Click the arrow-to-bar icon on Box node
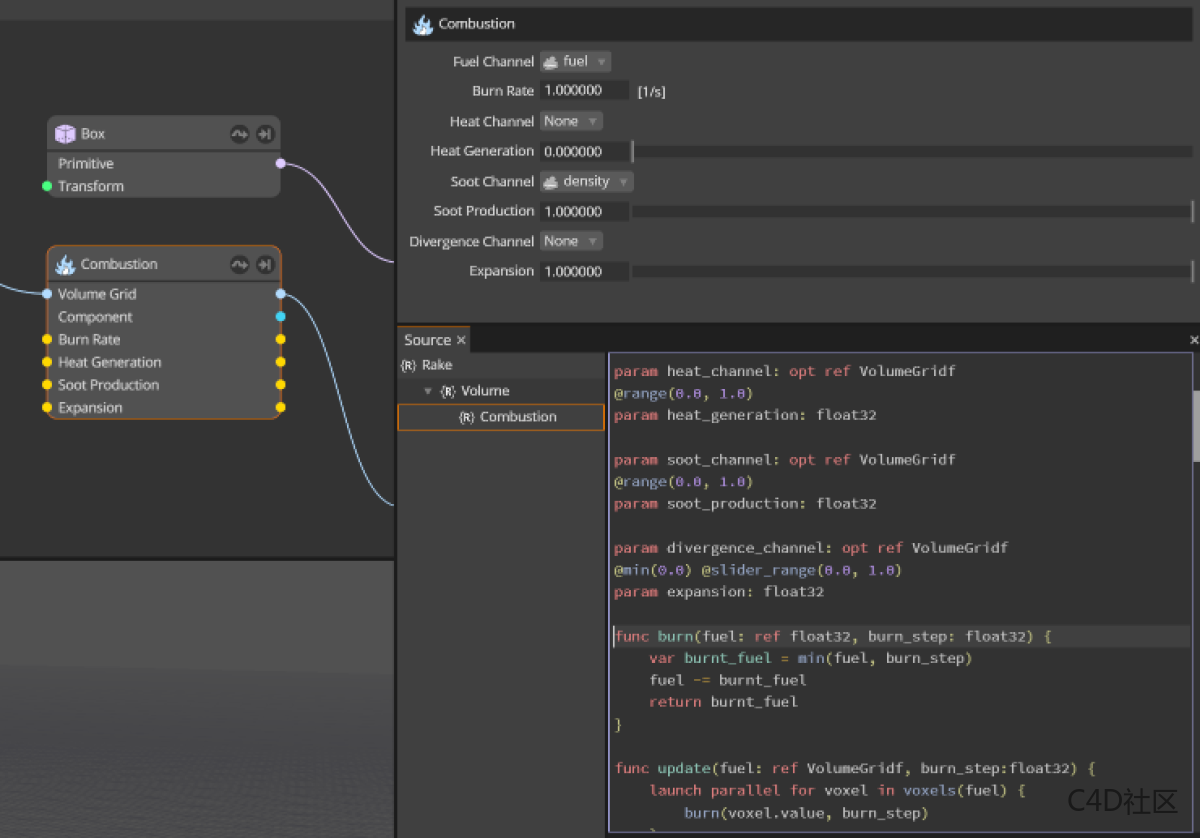 pyautogui.click(x=265, y=134)
